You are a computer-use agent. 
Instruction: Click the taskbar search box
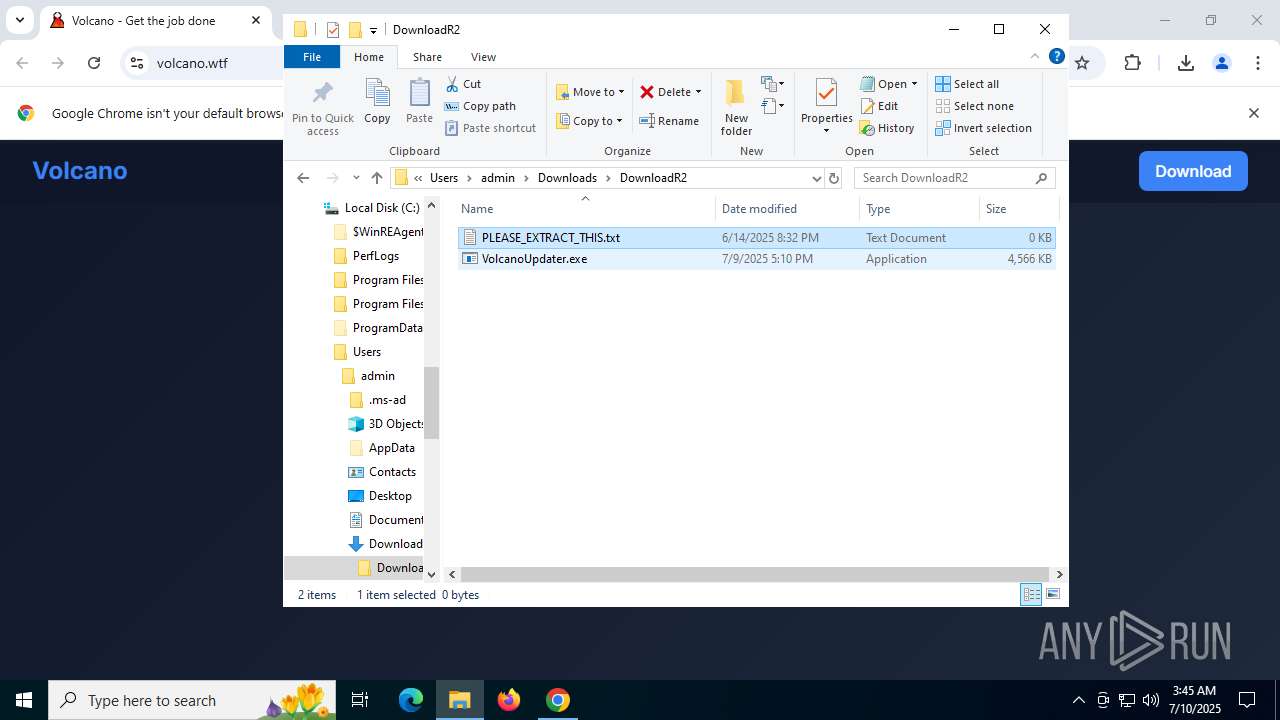point(194,700)
